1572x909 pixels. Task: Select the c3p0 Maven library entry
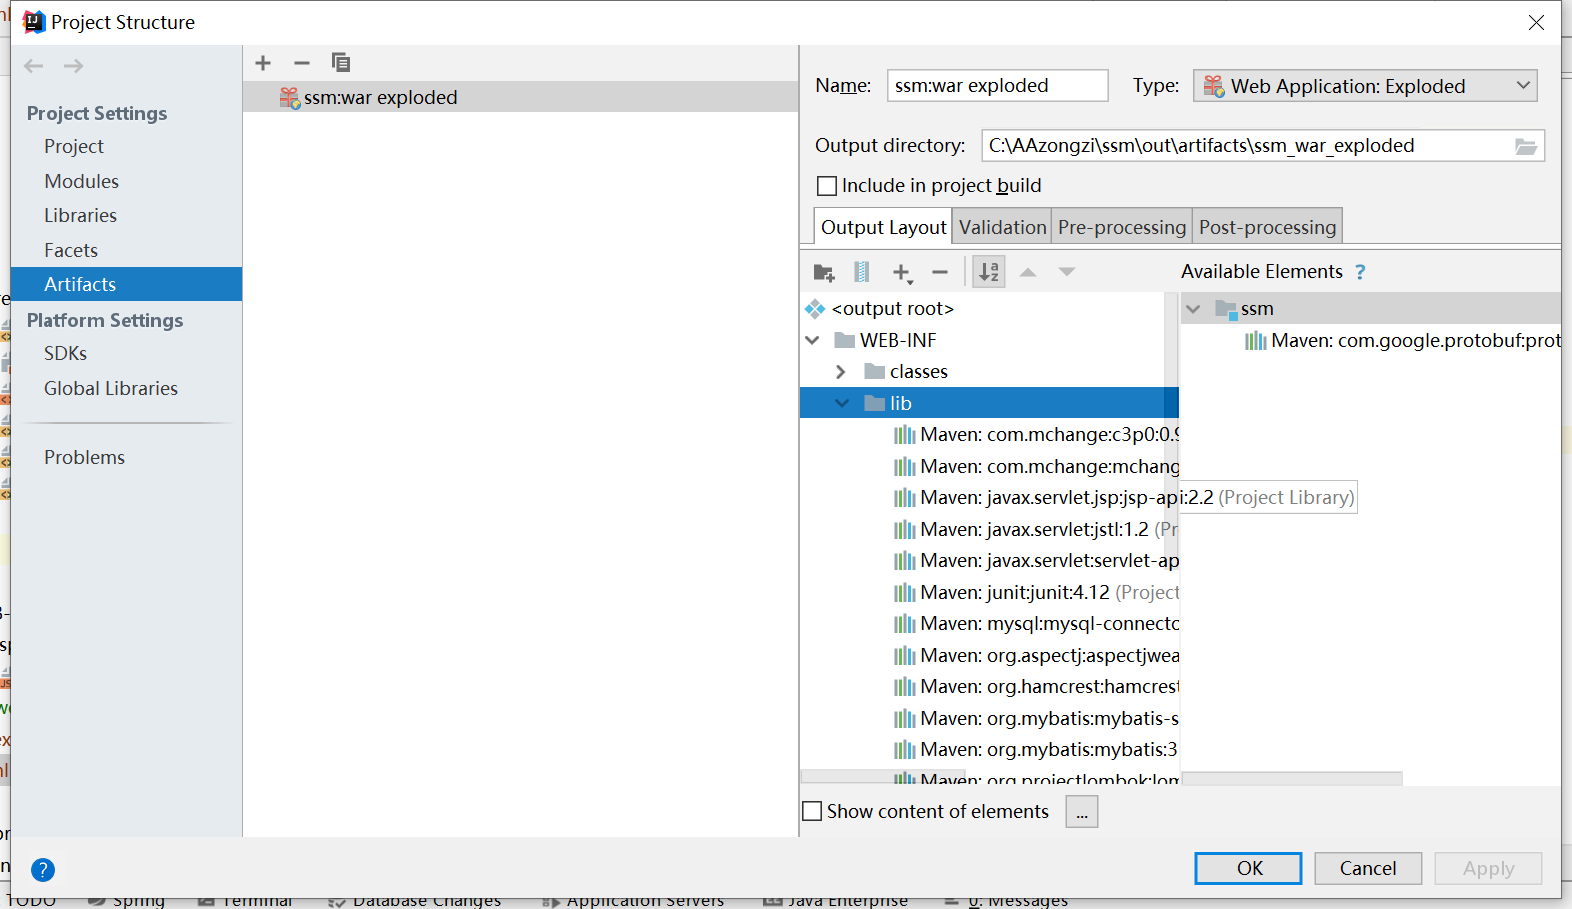1036,435
